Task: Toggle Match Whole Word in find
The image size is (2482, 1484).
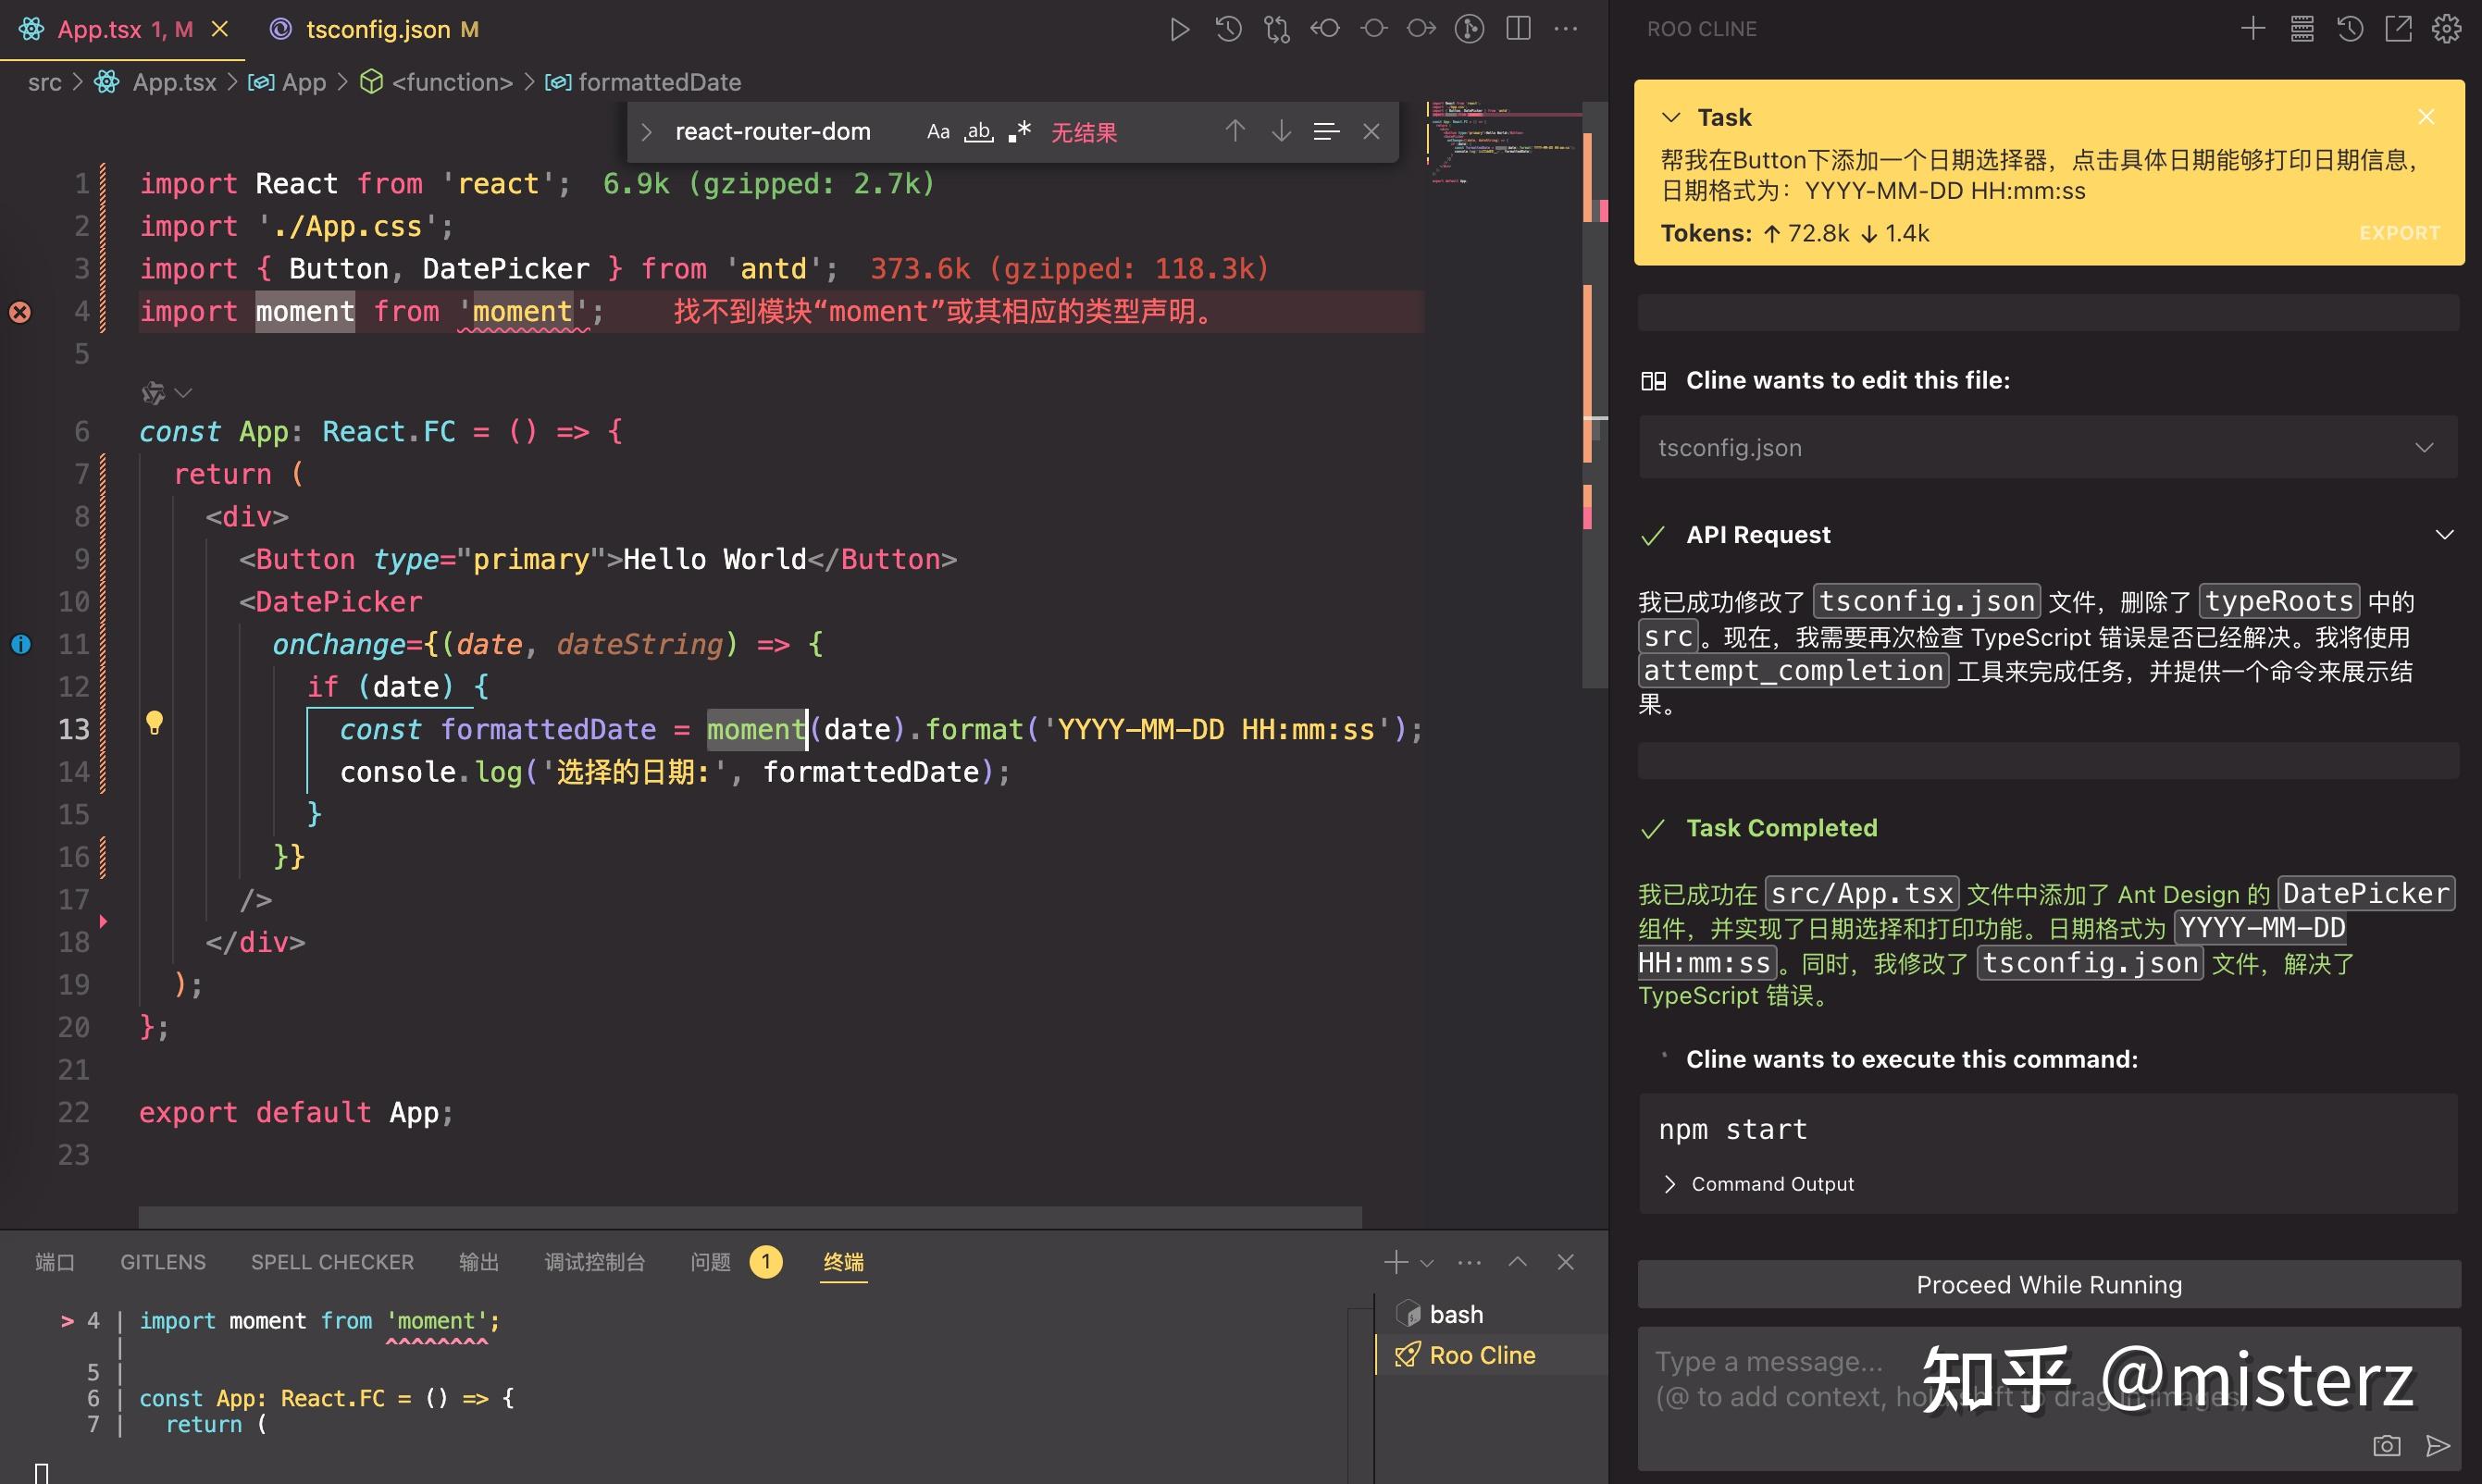Action: coord(978,132)
